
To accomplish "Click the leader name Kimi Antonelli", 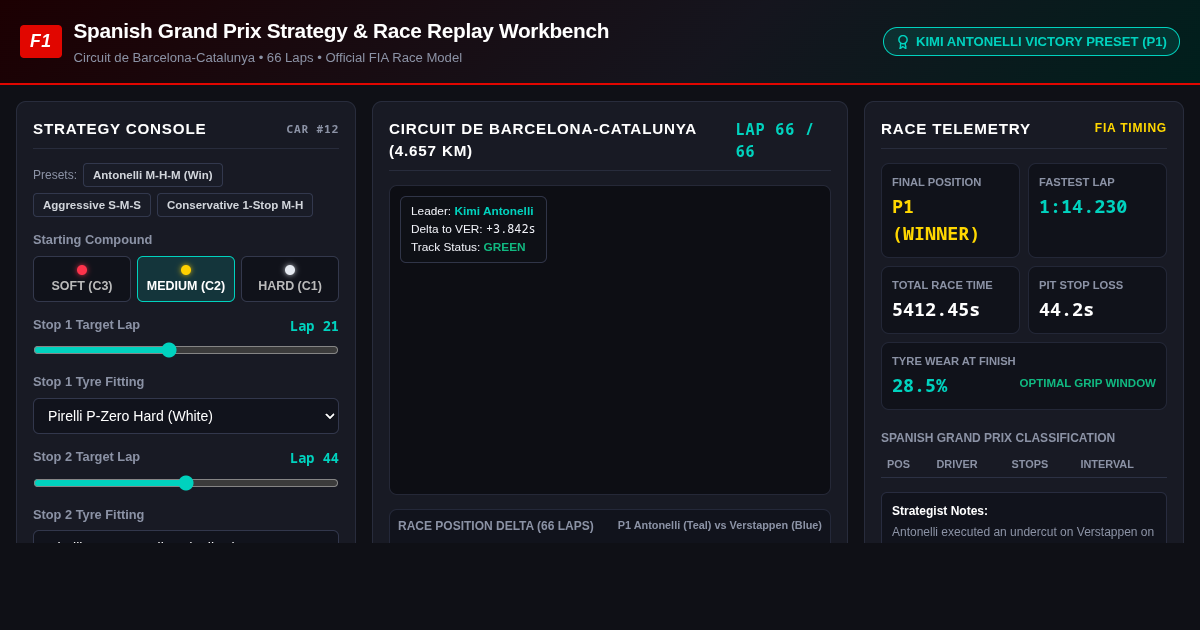I will pyautogui.click(x=494, y=211).
